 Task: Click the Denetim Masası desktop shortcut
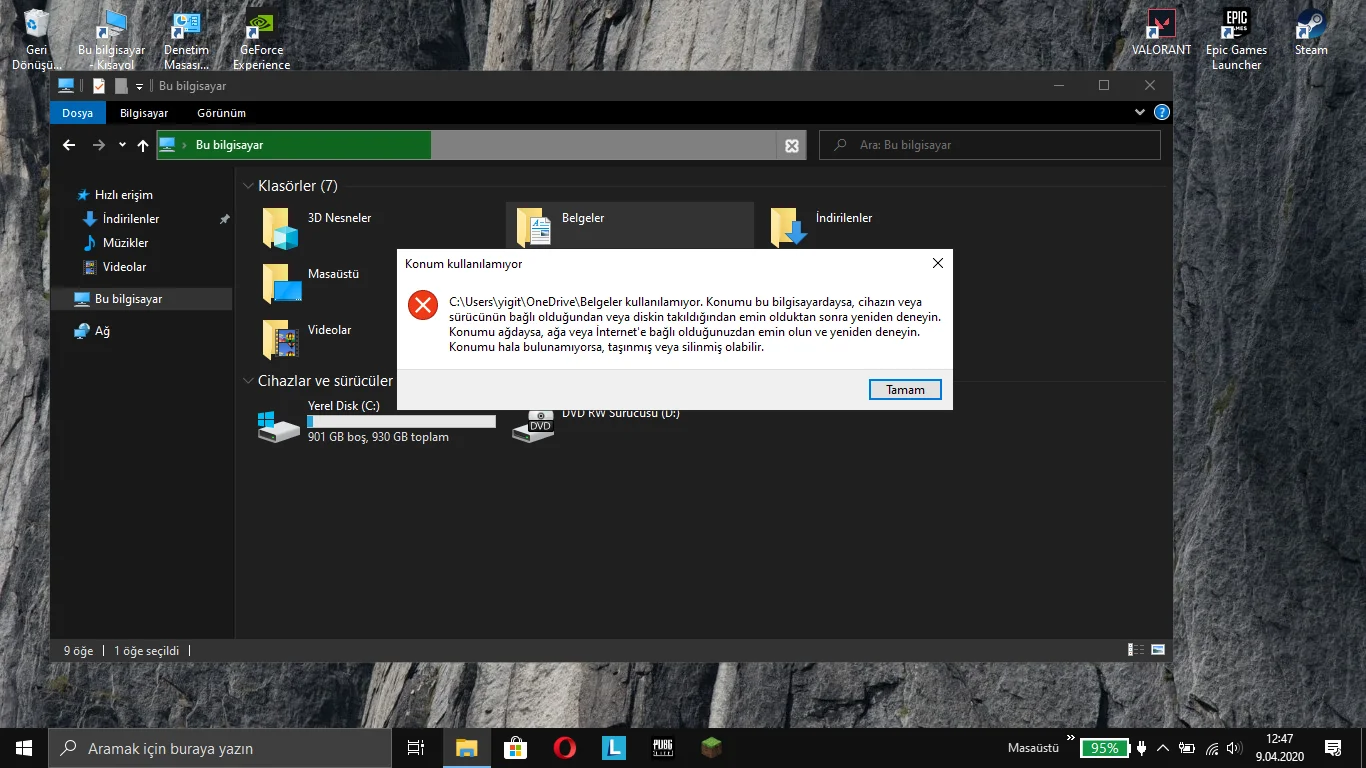pos(186,40)
